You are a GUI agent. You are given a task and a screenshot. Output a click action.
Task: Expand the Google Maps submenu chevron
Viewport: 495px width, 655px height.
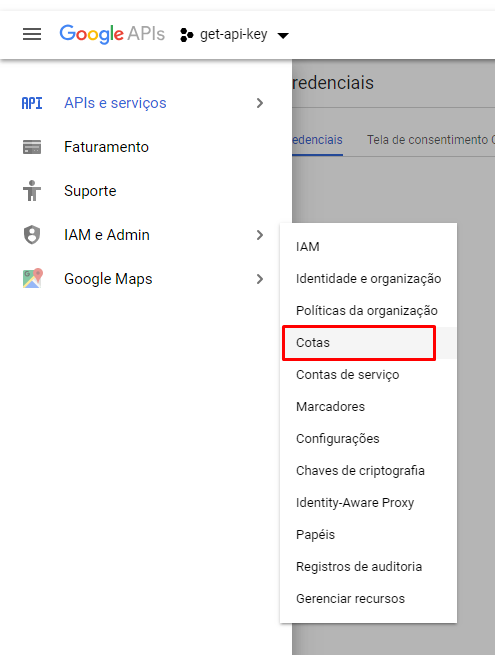pyautogui.click(x=260, y=279)
